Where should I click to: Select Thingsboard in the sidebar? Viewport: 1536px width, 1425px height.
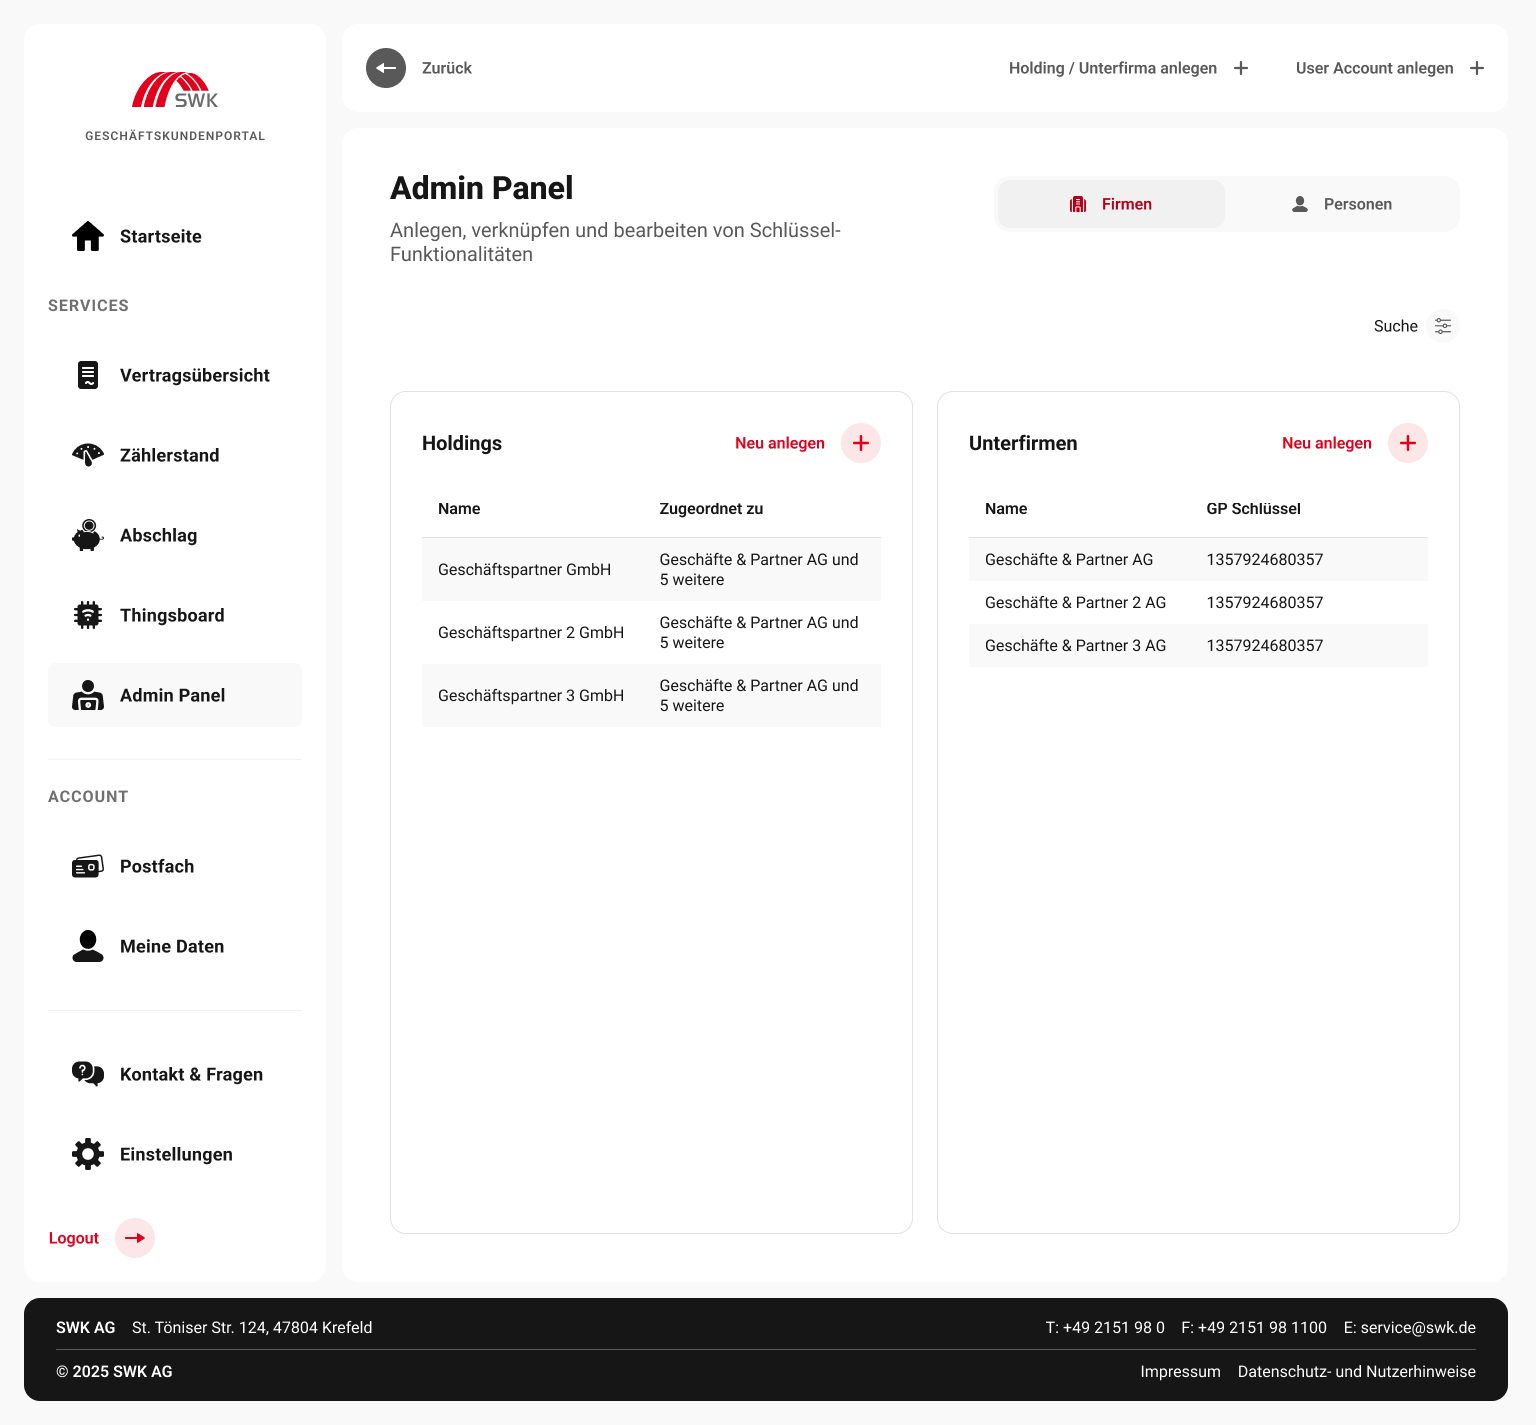(175, 615)
